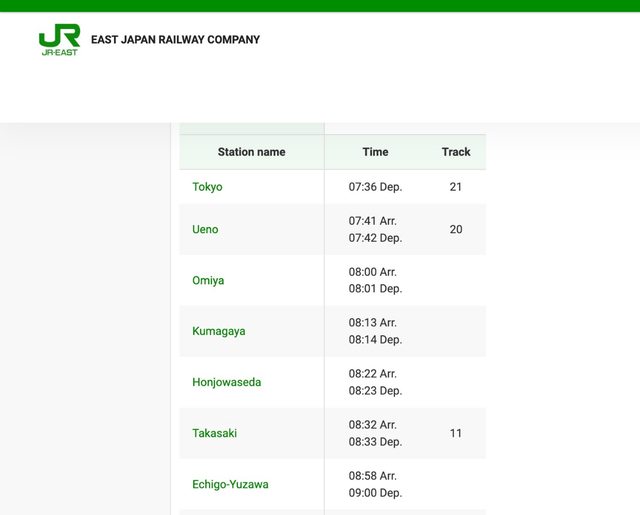
Task: Click Echigo-Yuzawa's 09:00 departure time
Action: coord(375,493)
